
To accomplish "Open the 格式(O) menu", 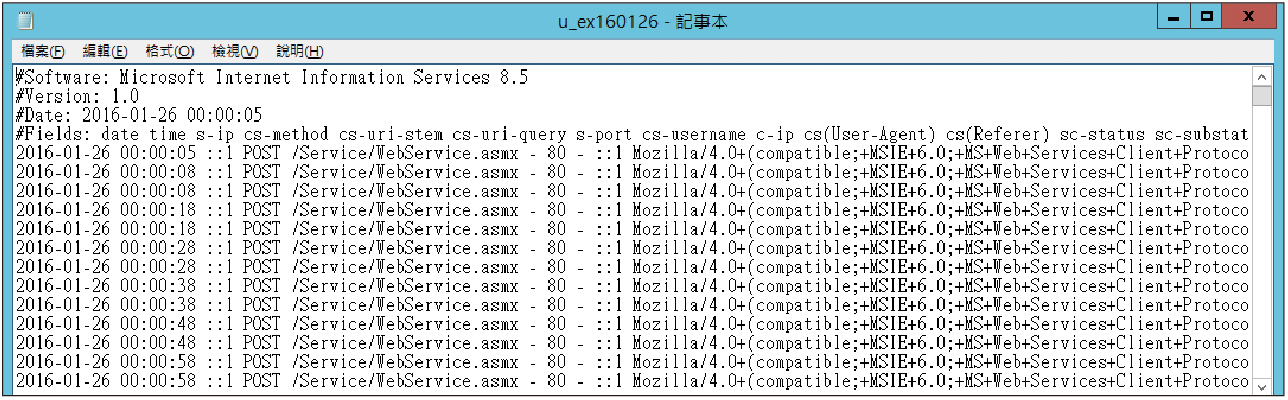I will (169, 51).
